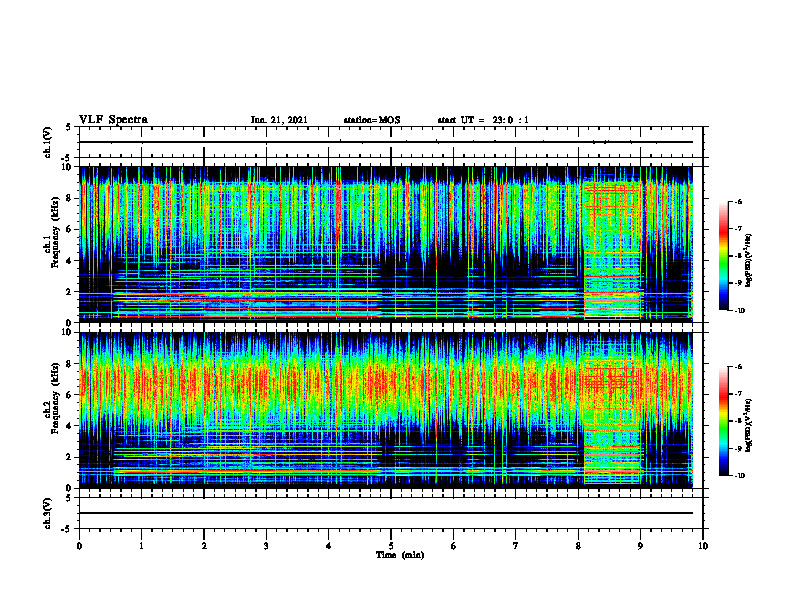
Task: Click the "station=MOS" header text
Action: pyautogui.click(x=372, y=120)
